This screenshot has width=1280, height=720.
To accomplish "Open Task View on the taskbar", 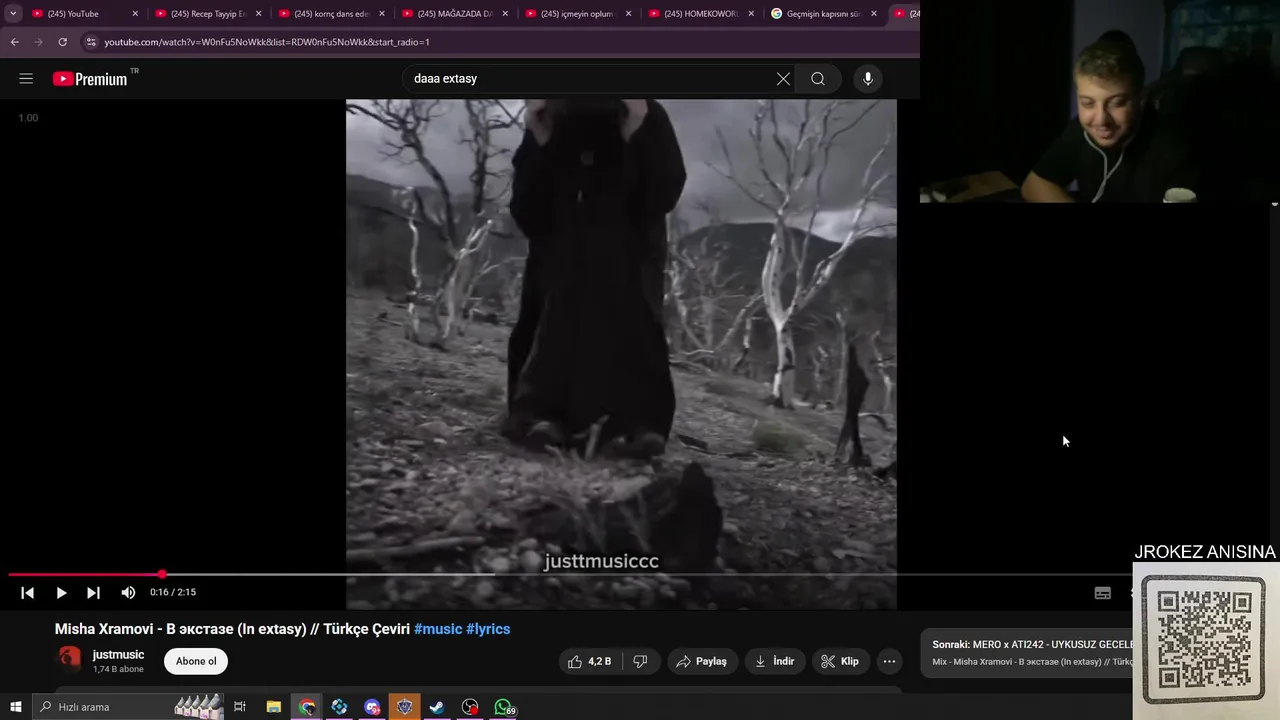I will [240, 707].
